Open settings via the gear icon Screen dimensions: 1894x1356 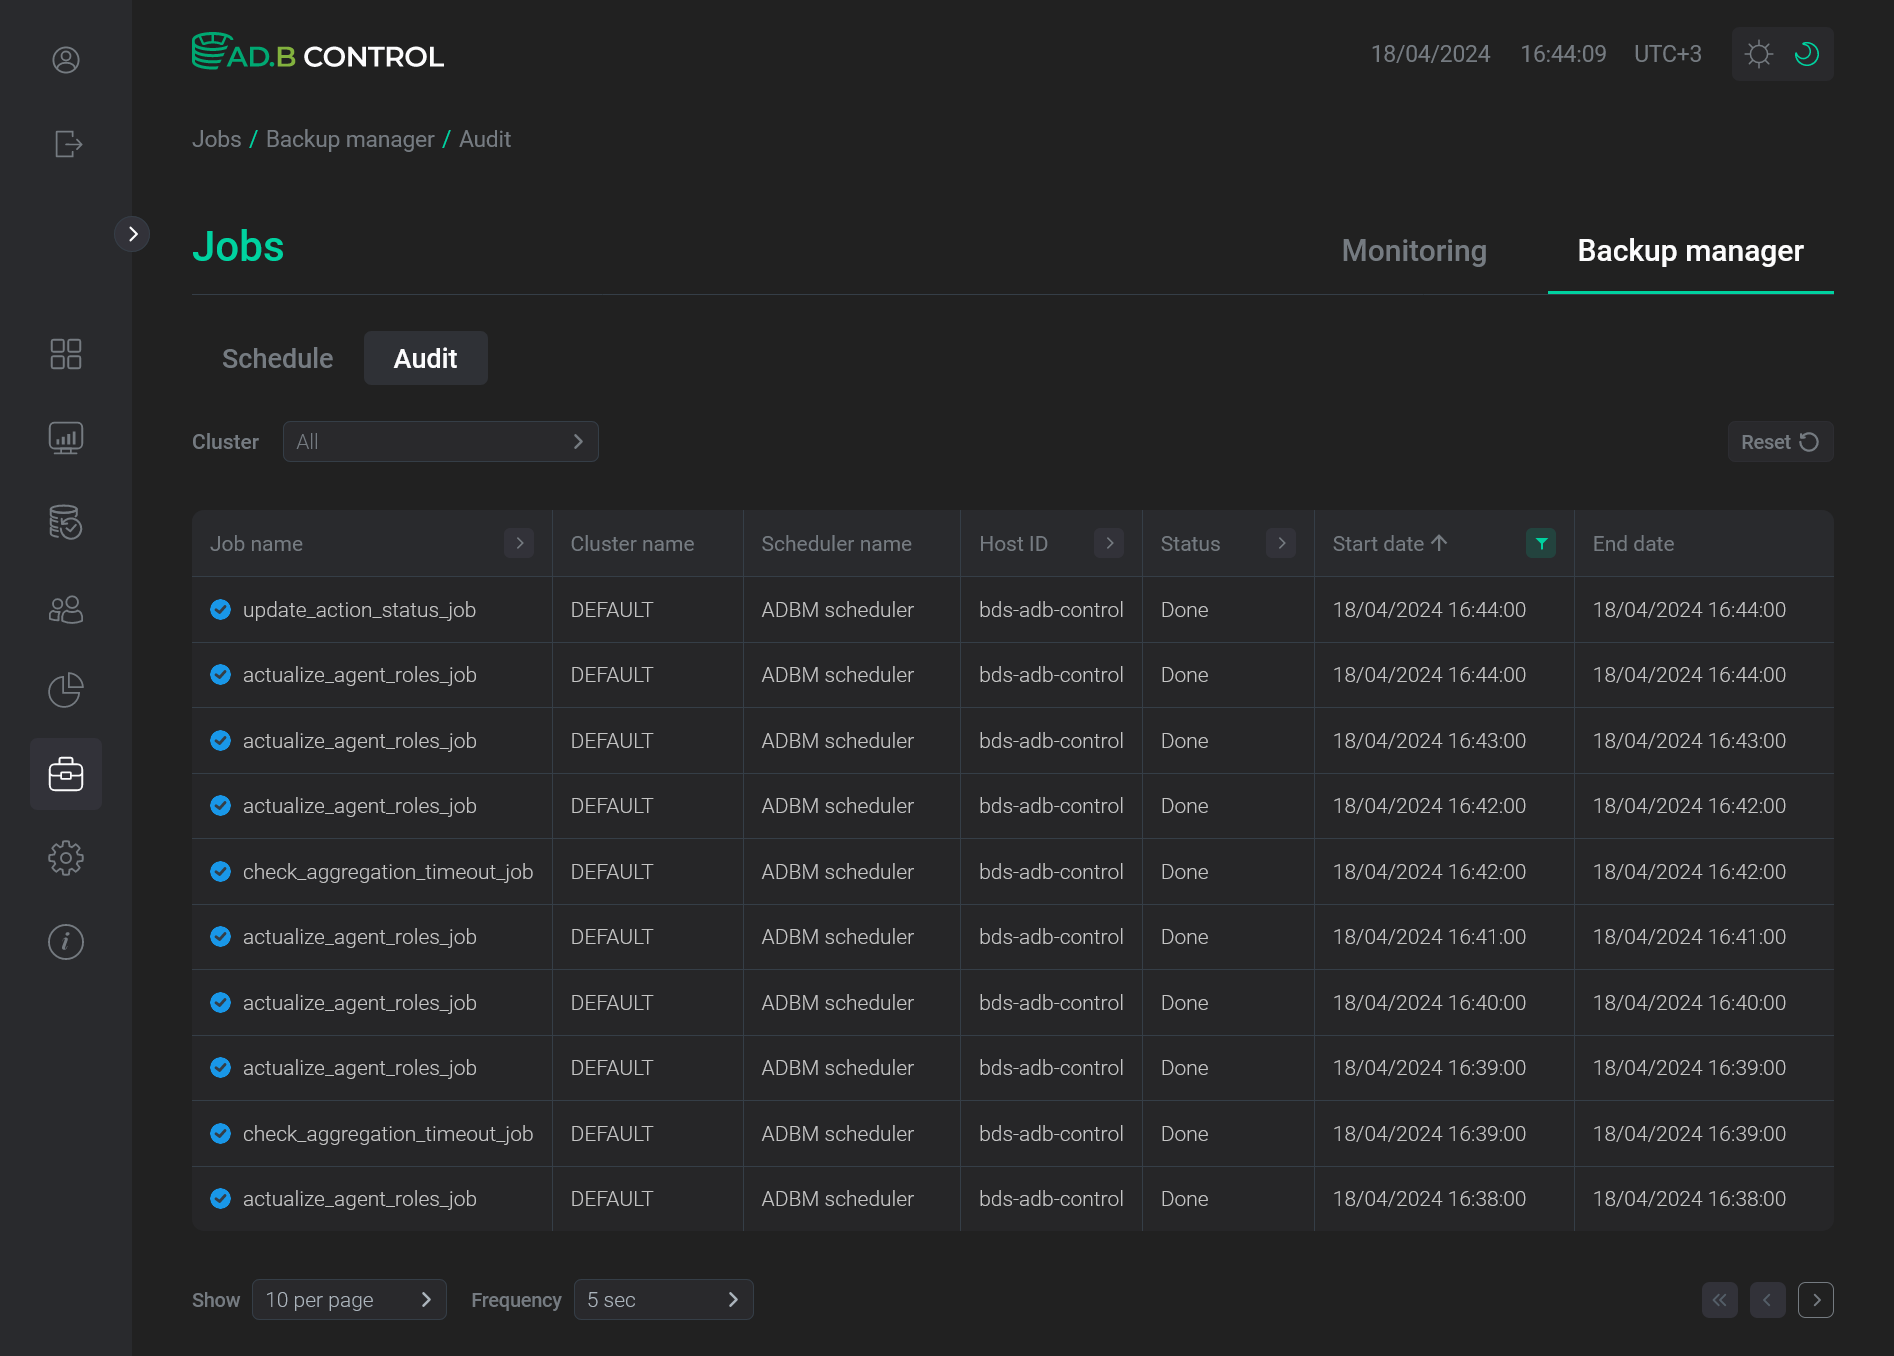tap(66, 857)
